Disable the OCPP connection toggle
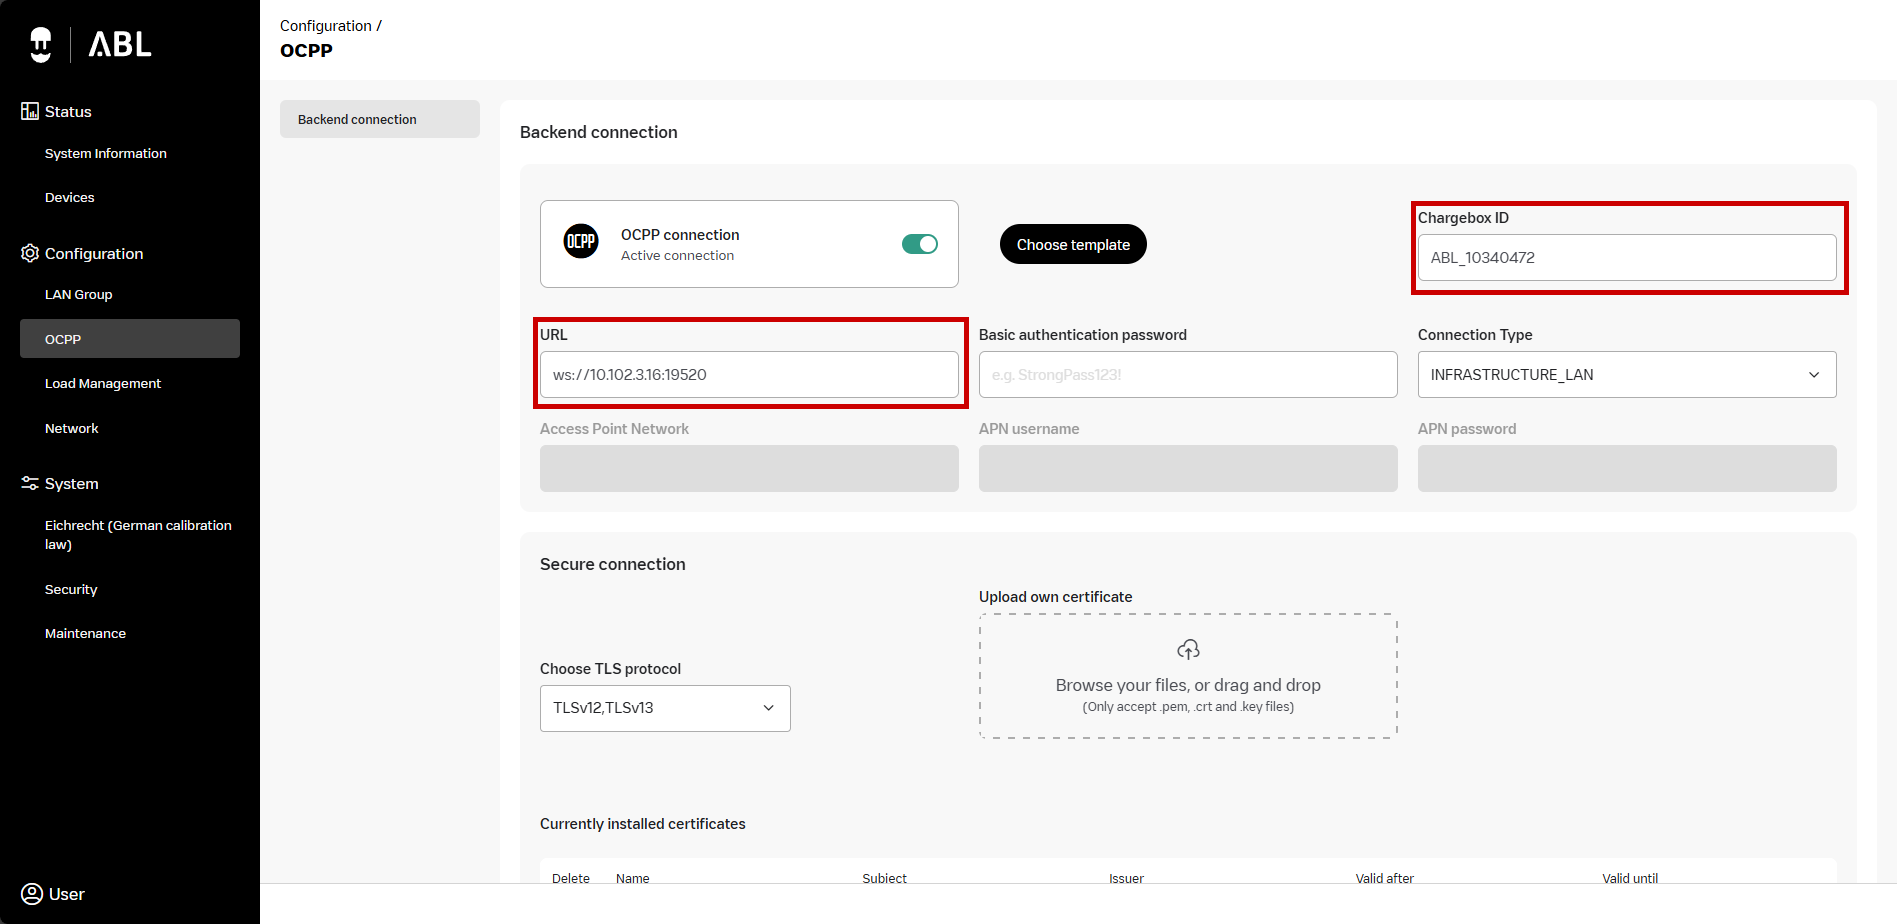This screenshot has width=1897, height=924. click(x=919, y=244)
